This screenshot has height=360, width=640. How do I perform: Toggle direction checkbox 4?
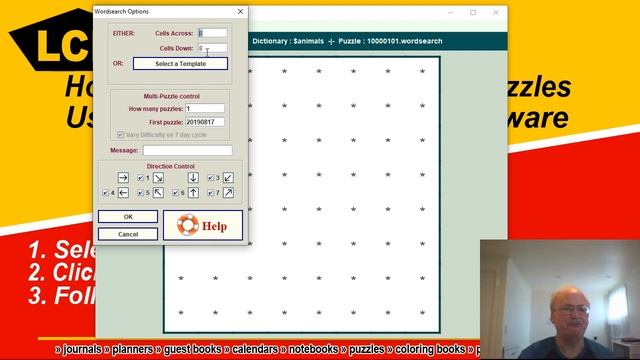click(106, 193)
